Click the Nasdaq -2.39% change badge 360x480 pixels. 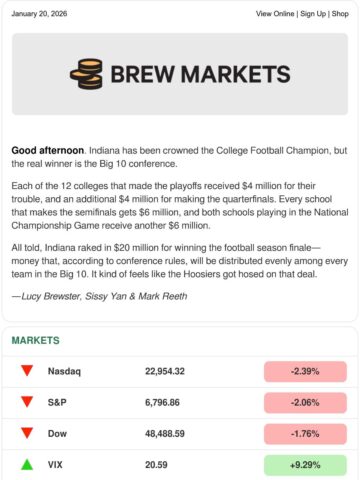(305, 371)
